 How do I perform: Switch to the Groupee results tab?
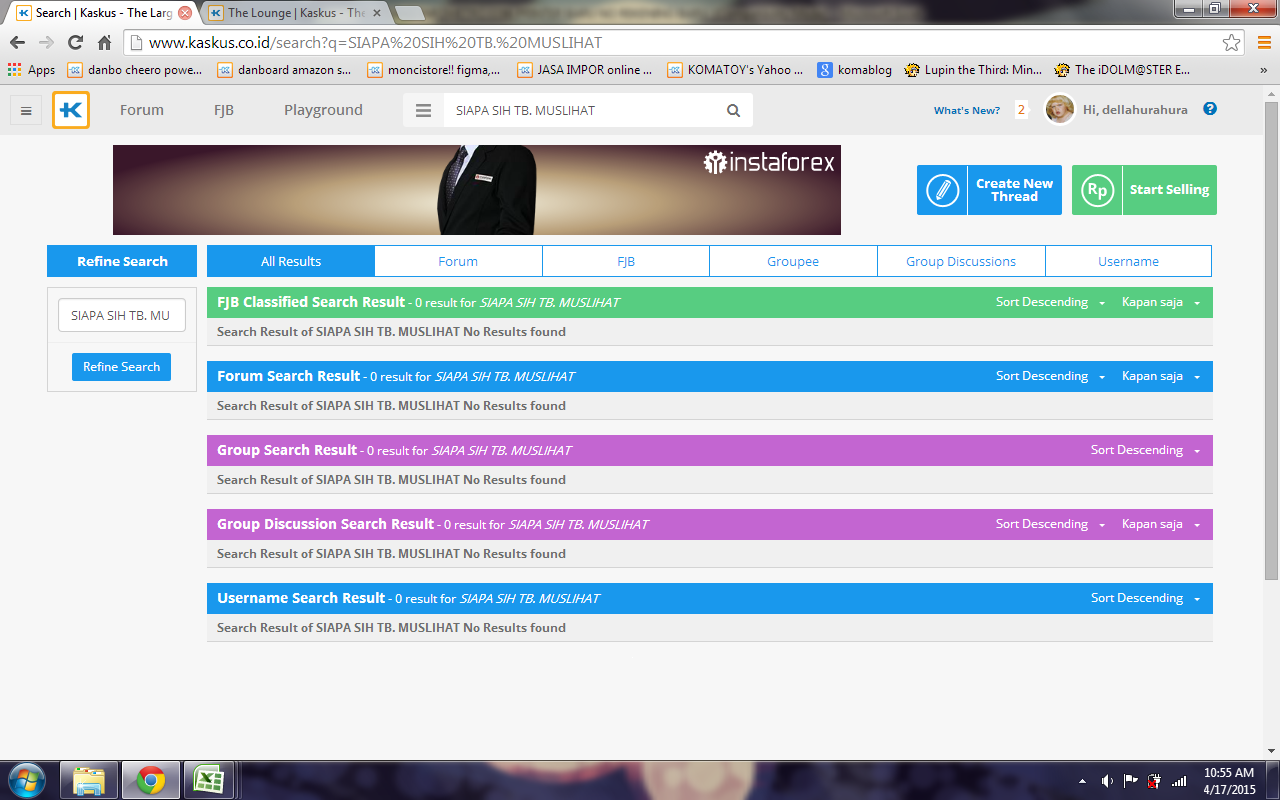(x=793, y=261)
